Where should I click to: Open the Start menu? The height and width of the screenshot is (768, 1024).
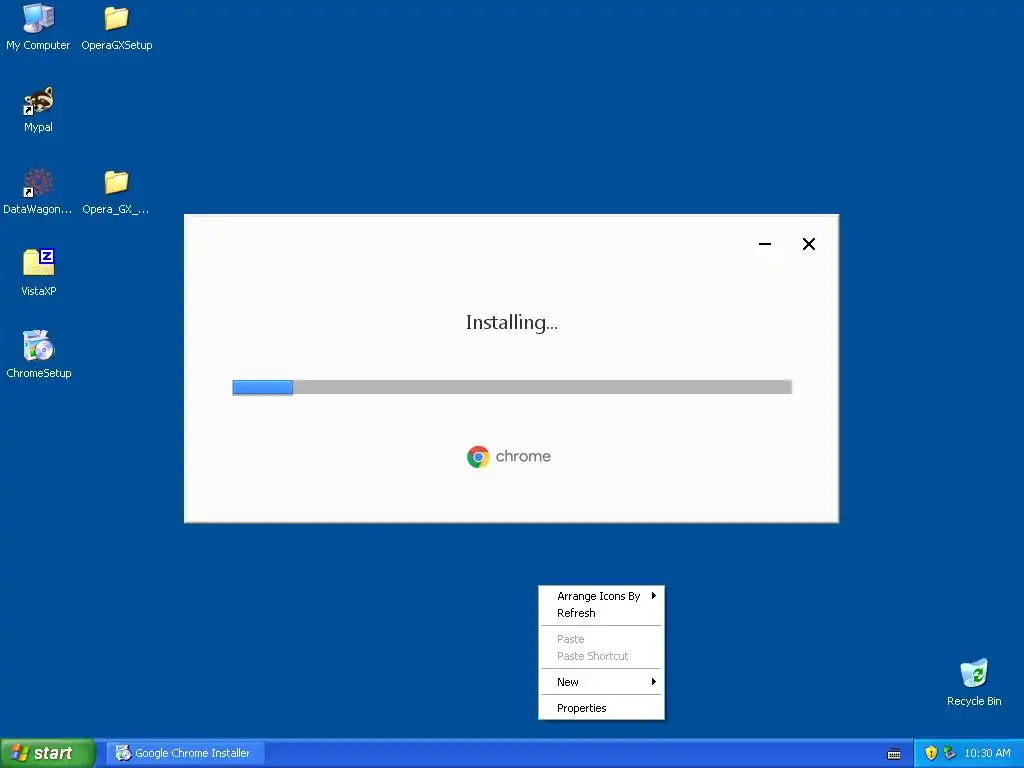pyautogui.click(x=48, y=753)
